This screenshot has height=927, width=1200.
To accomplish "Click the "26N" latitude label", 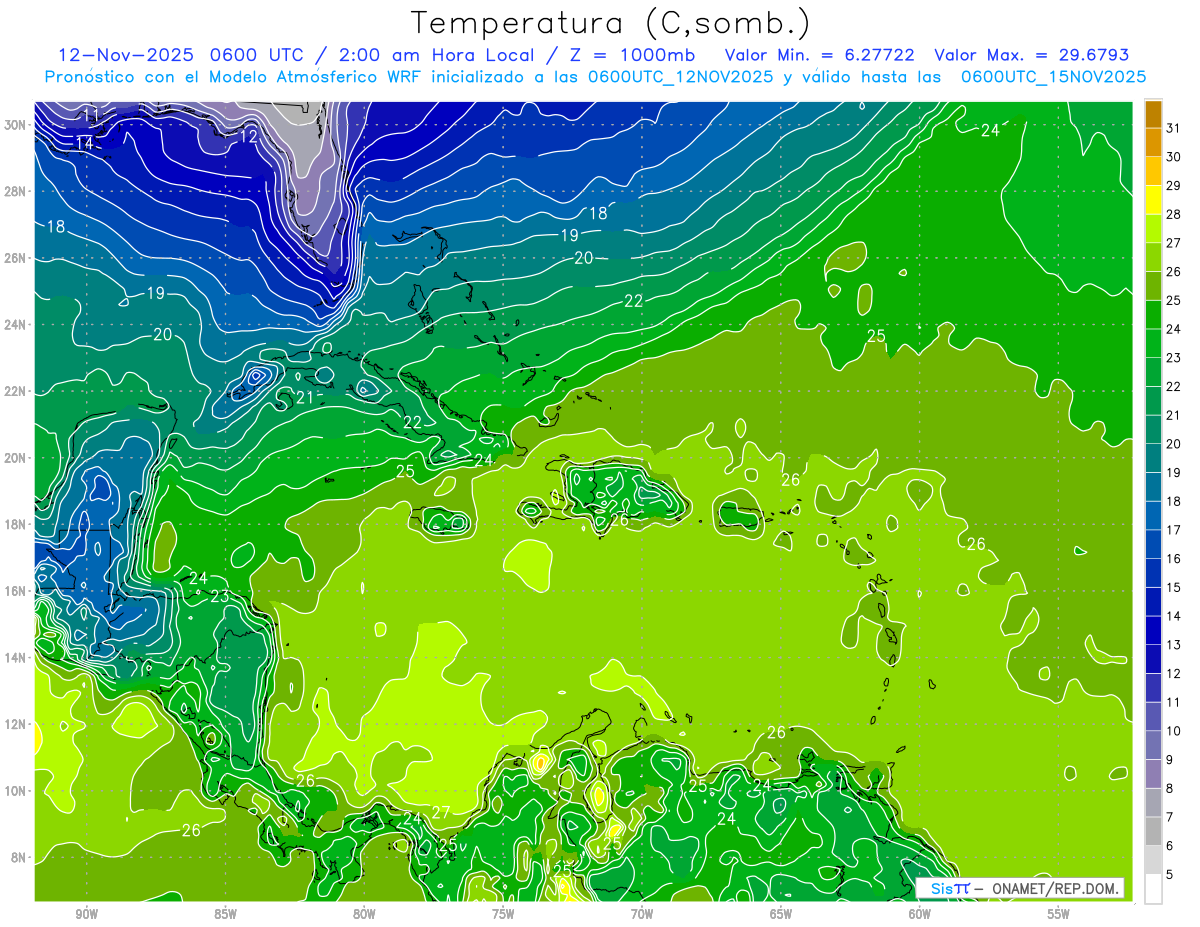I will [16, 258].
